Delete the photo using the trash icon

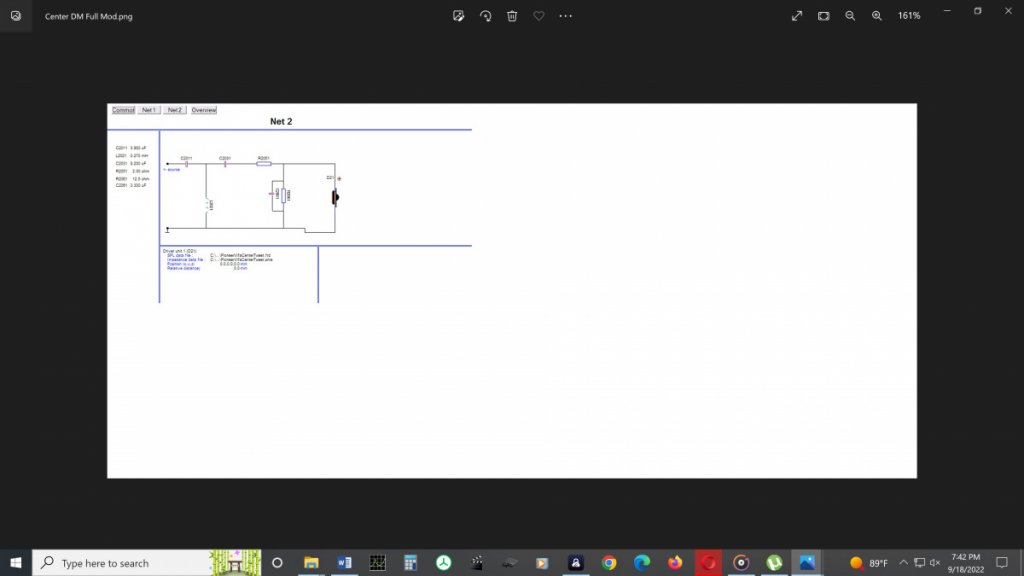click(x=512, y=16)
